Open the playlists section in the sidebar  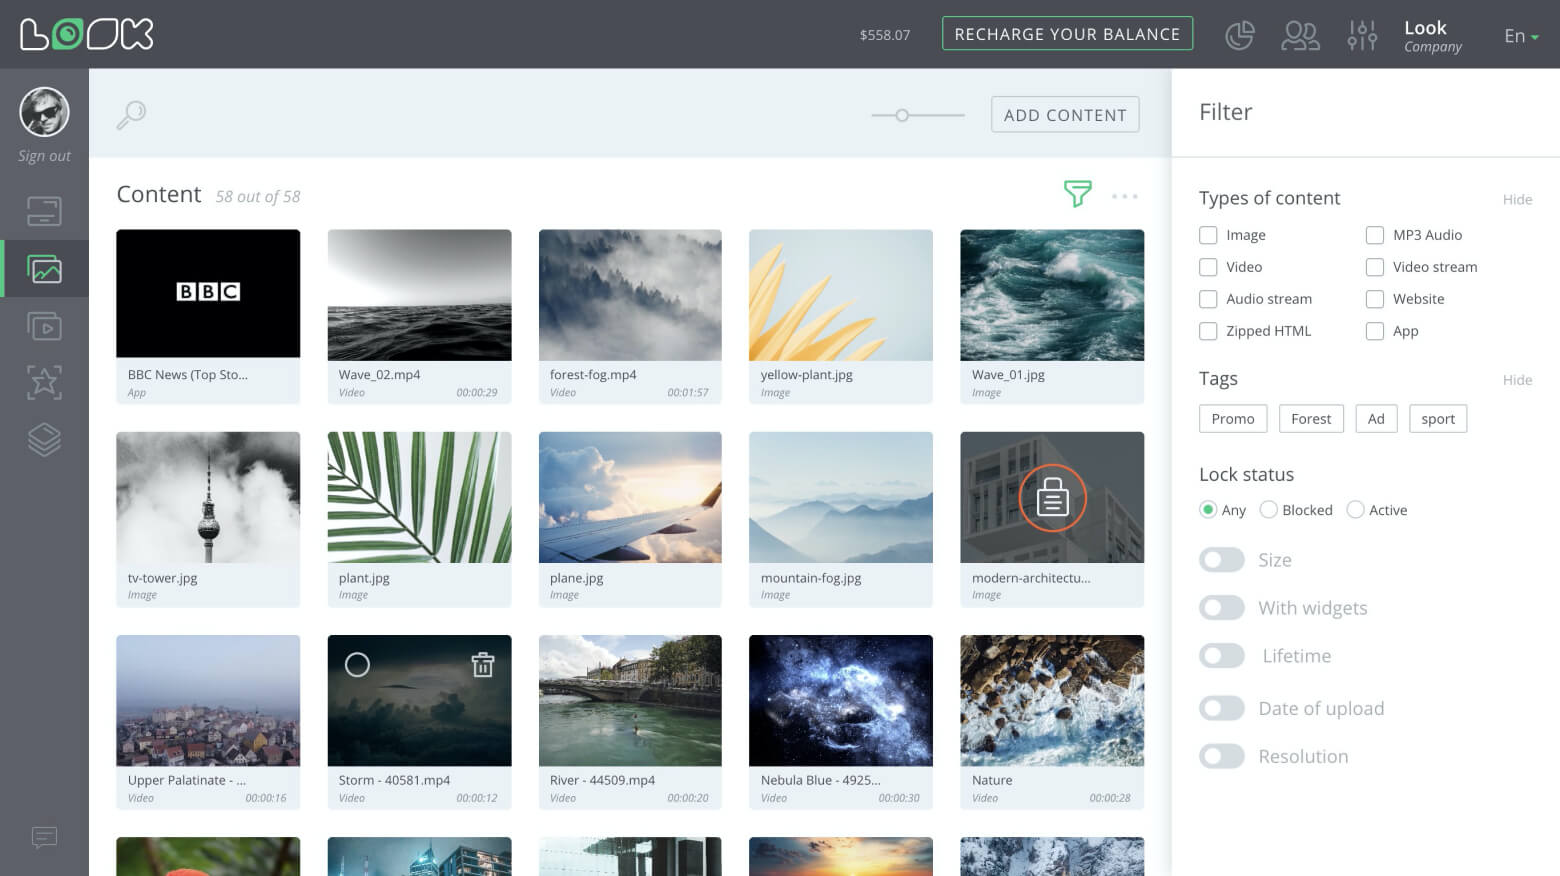[44, 326]
